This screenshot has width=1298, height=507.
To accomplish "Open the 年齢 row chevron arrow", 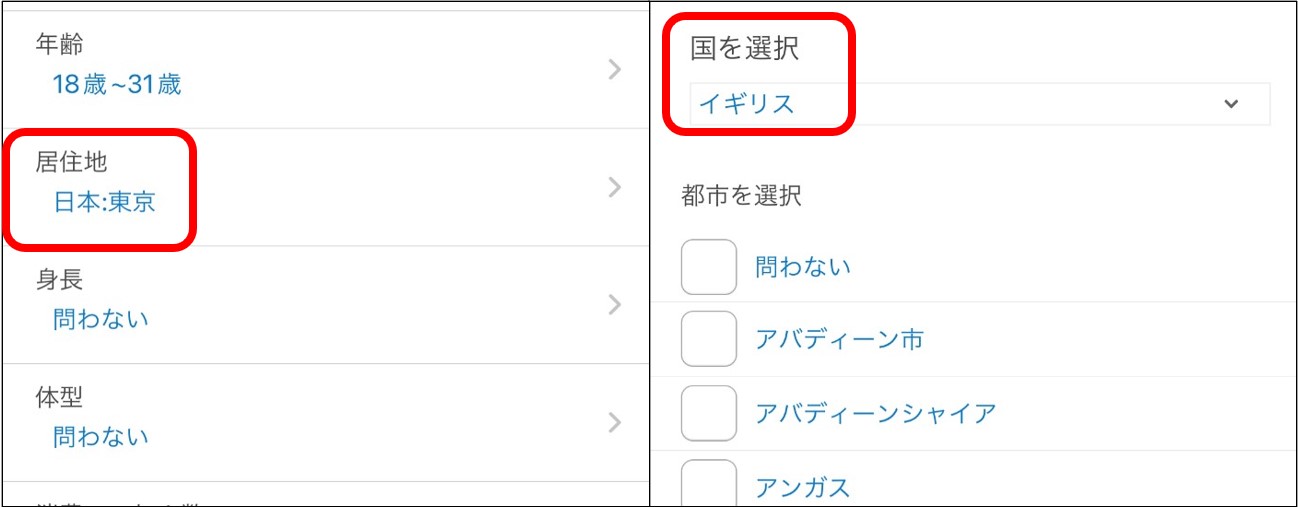I will coord(615,69).
